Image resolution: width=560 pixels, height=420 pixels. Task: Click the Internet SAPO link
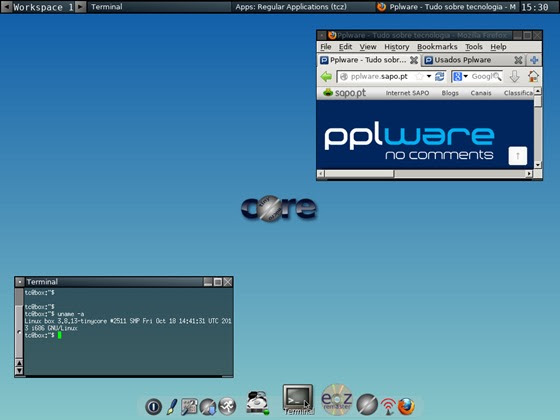coord(407,93)
